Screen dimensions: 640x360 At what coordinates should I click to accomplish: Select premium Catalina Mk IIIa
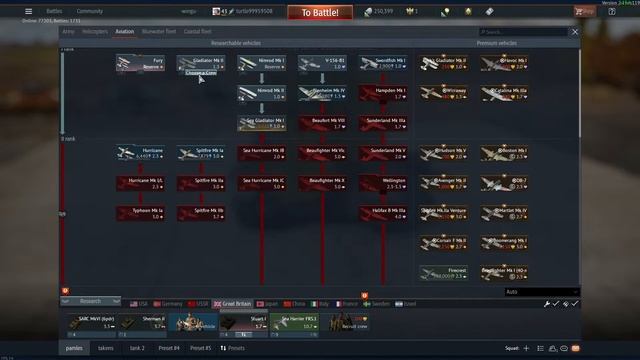(504, 93)
